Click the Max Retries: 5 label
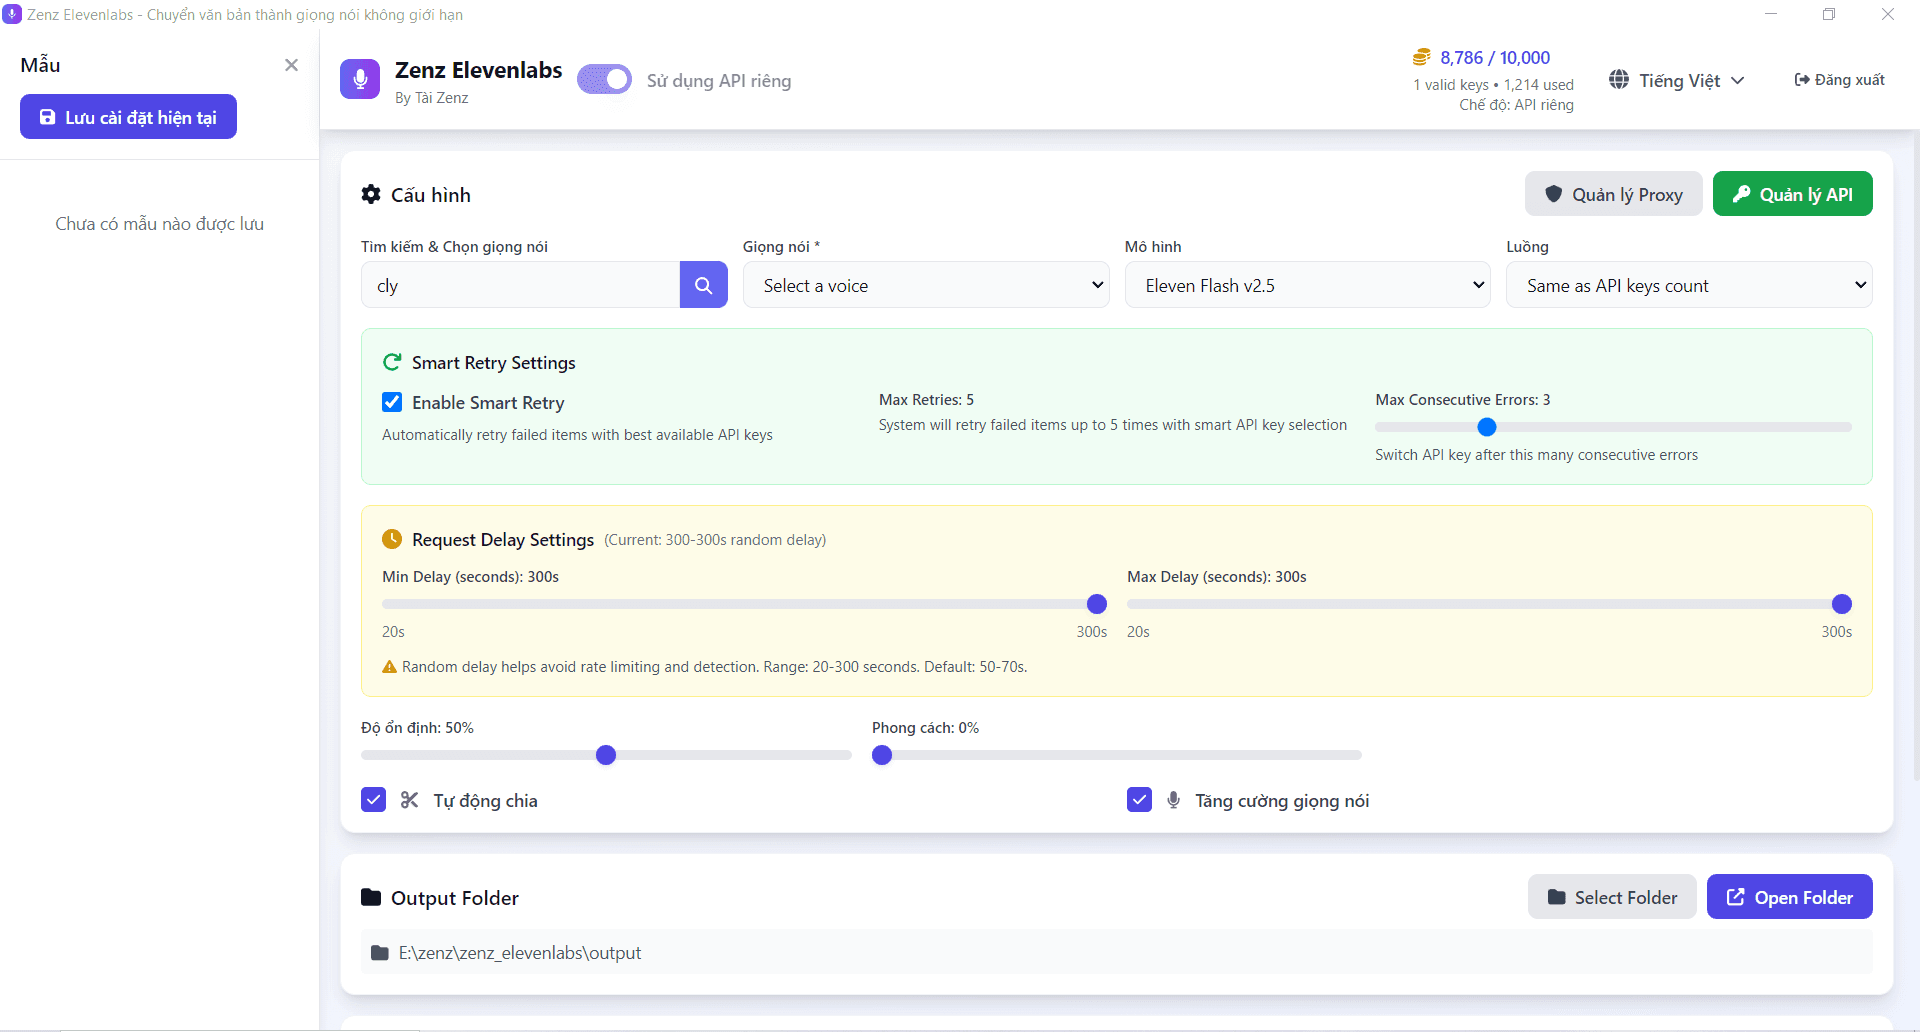1920x1032 pixels. 926,399
